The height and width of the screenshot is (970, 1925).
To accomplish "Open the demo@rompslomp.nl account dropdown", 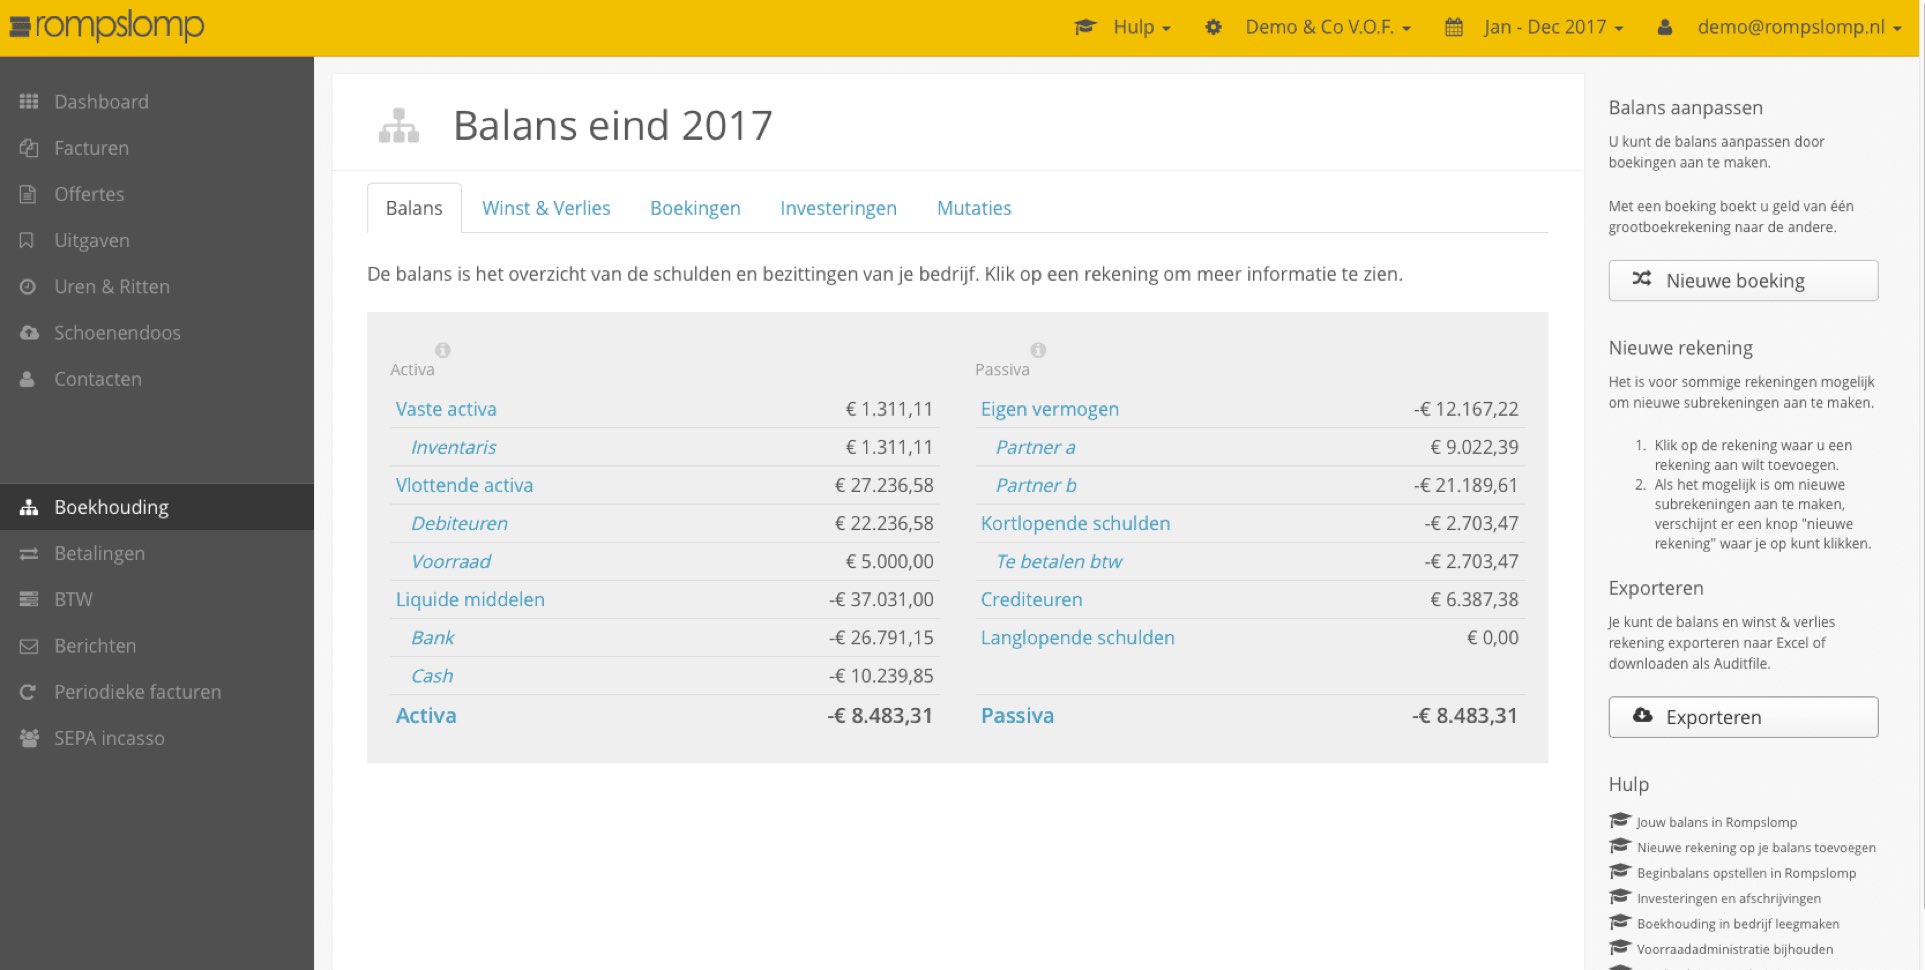I will [x=1799, y=27].
